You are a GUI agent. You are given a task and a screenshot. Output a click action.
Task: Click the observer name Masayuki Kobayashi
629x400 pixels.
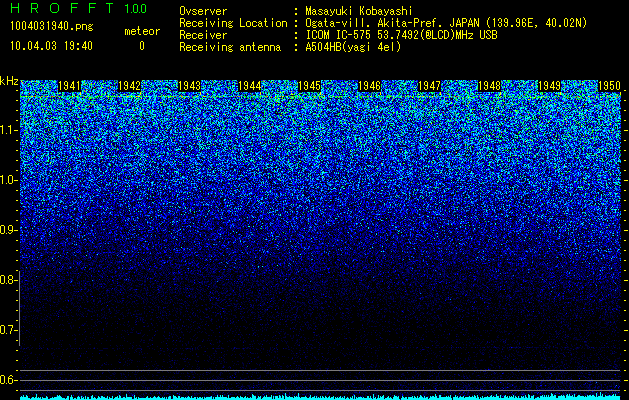pyautogui.click(x=359, y=11)
